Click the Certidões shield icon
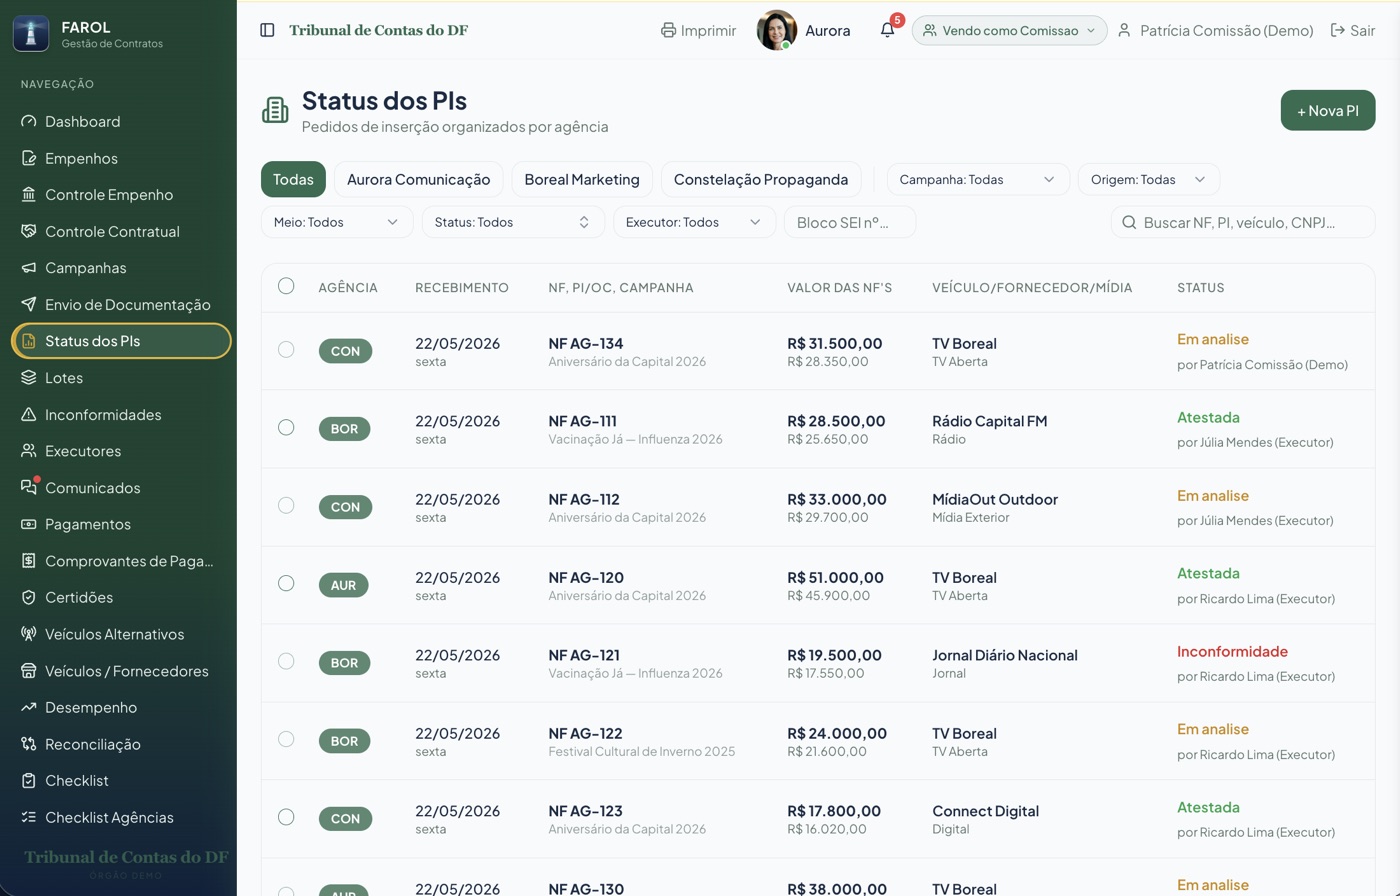1400x896 pixels. 28,597
